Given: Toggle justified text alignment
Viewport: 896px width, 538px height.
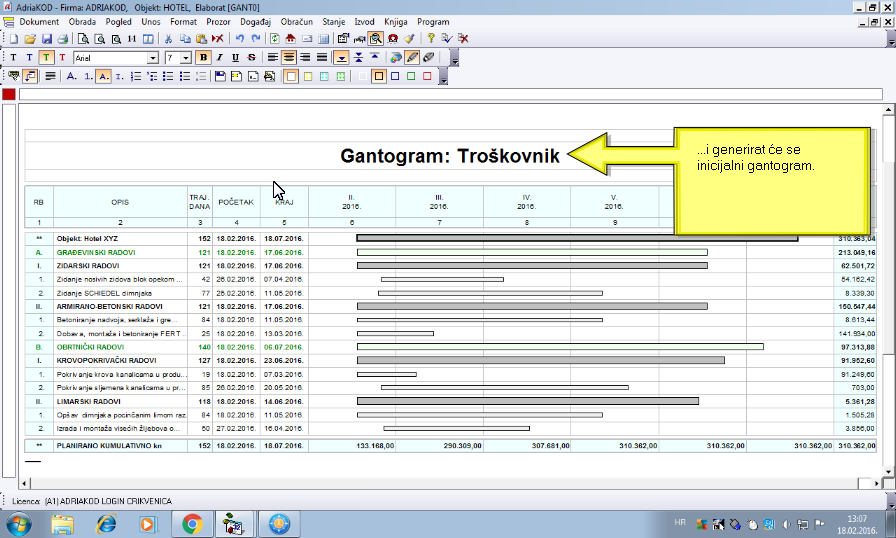Looking at the screenshot, I should (x=322, y=58).
